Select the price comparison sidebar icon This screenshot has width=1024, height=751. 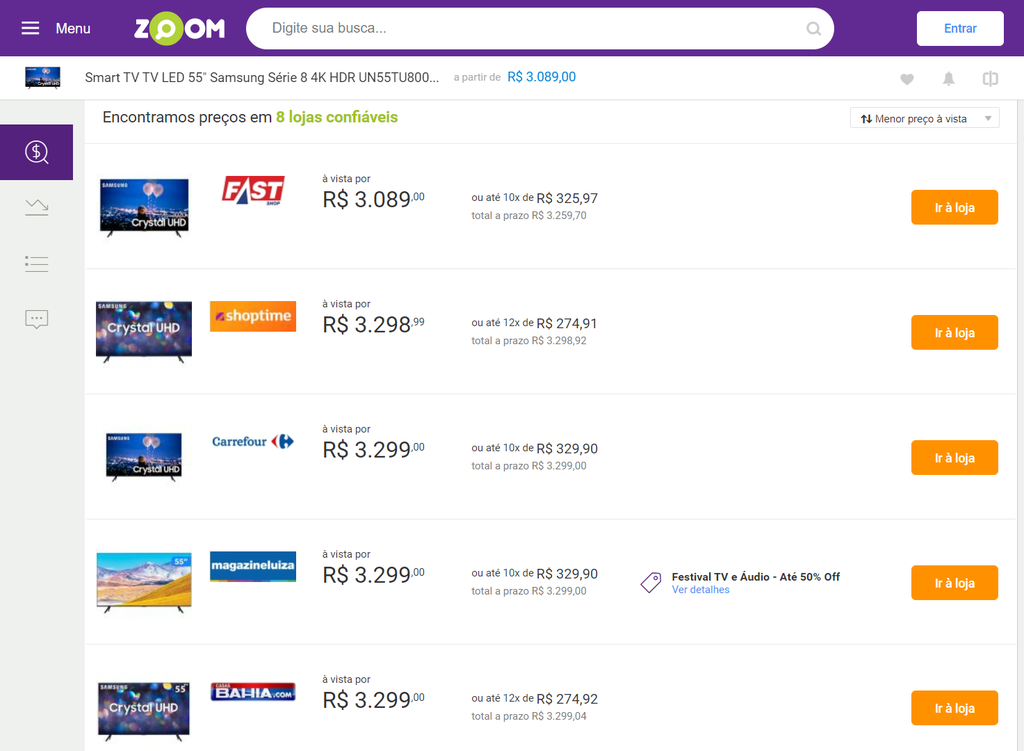37,152
